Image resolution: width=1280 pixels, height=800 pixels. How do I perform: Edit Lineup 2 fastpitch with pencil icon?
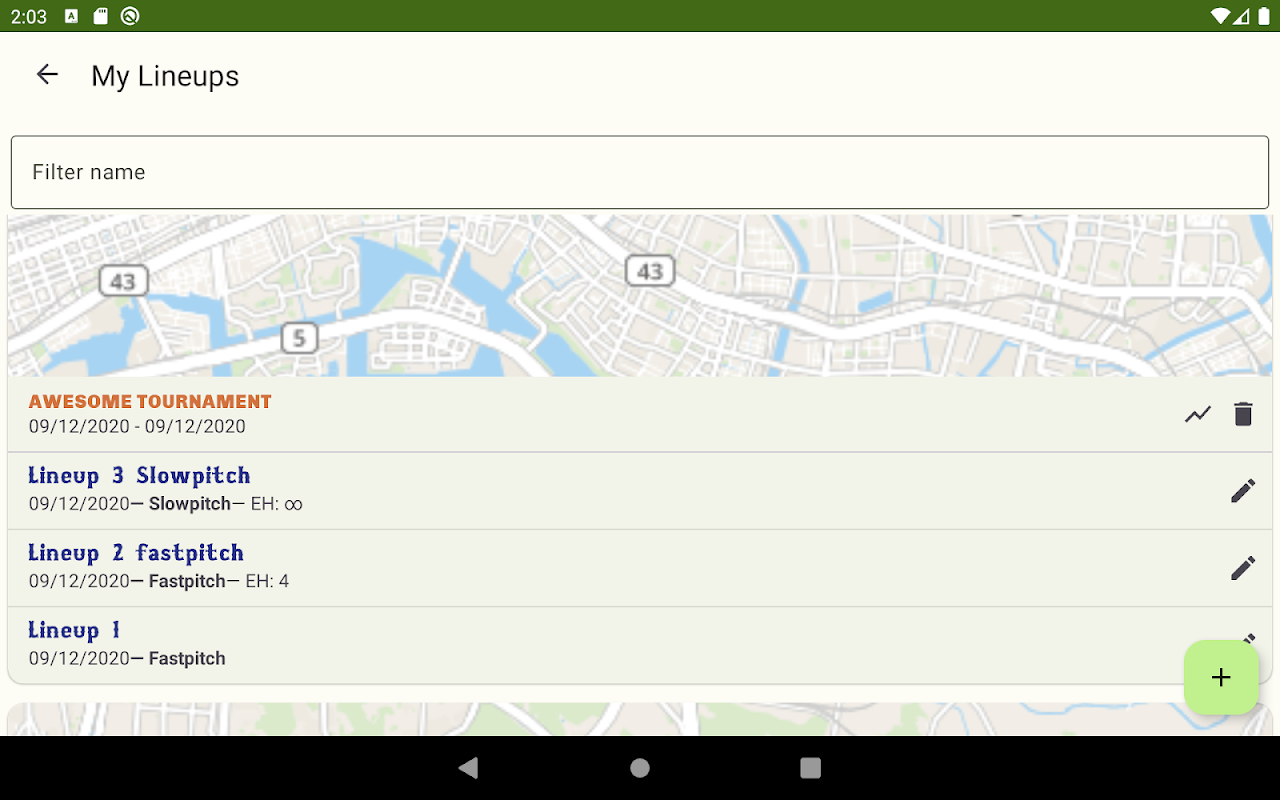click(x=1243, y=568)
